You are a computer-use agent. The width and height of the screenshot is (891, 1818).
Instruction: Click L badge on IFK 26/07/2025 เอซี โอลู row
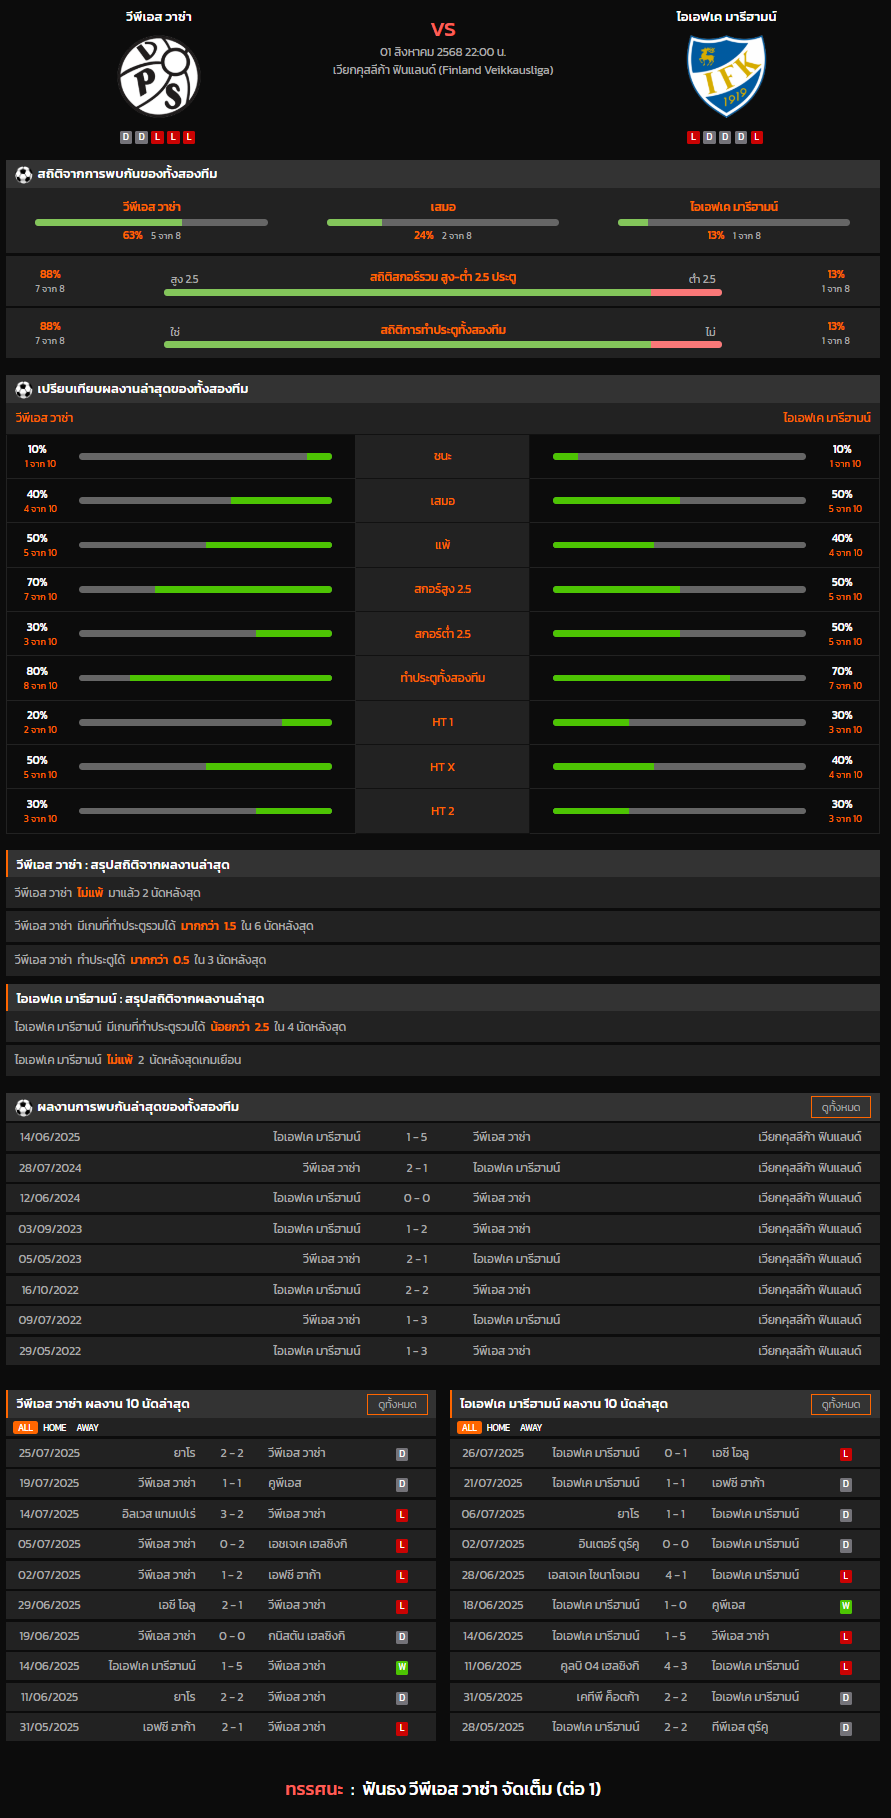pyautogui.click(x=846, y=1454)
